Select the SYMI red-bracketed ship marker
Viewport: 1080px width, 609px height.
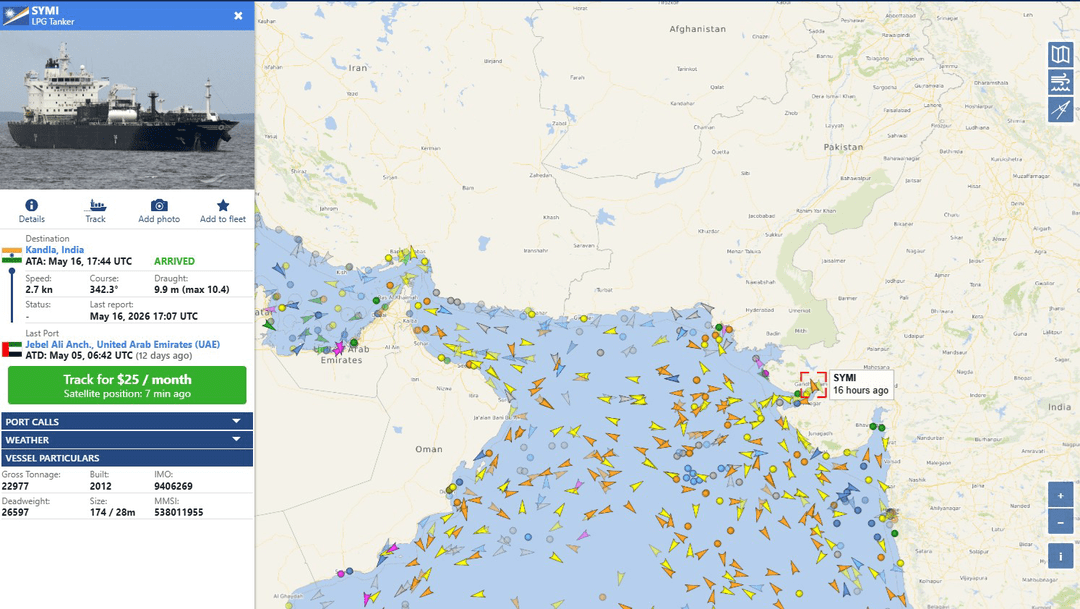pyautogui.click(x=813, y=385)
